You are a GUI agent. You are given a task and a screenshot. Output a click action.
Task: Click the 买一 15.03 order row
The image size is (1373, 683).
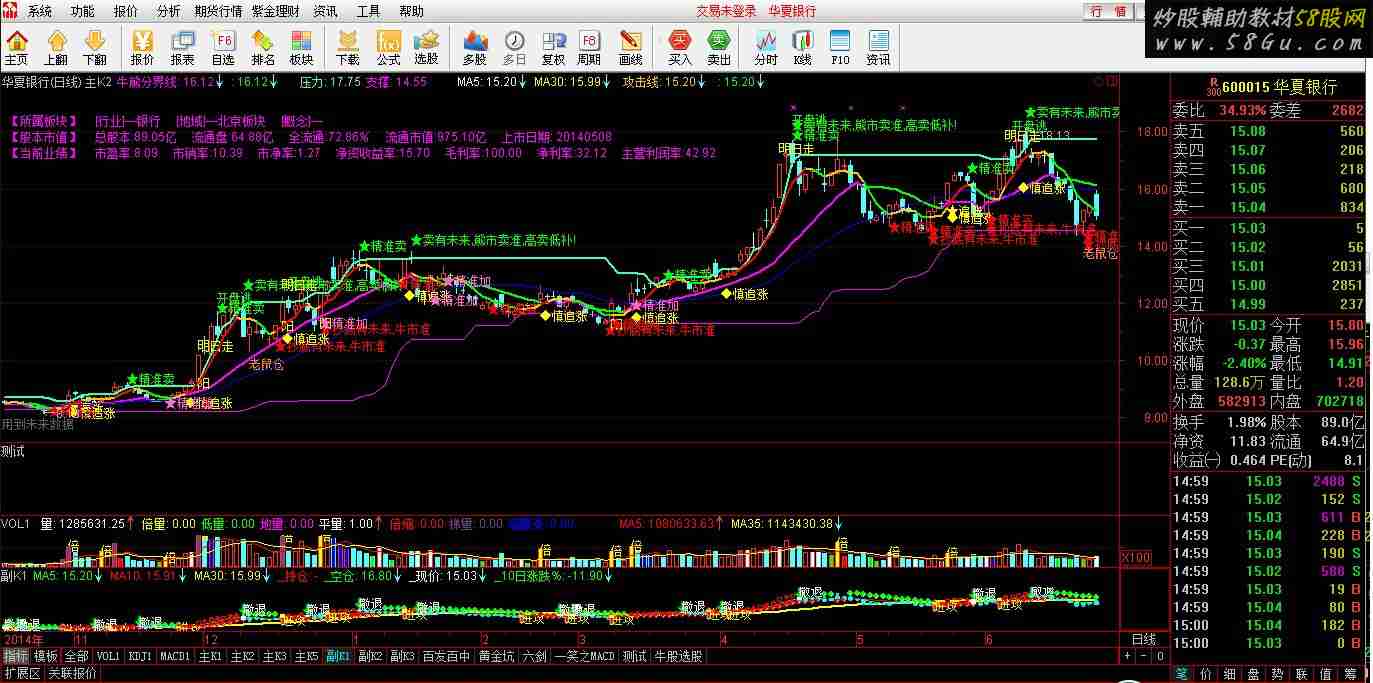tap(1269, 228)
